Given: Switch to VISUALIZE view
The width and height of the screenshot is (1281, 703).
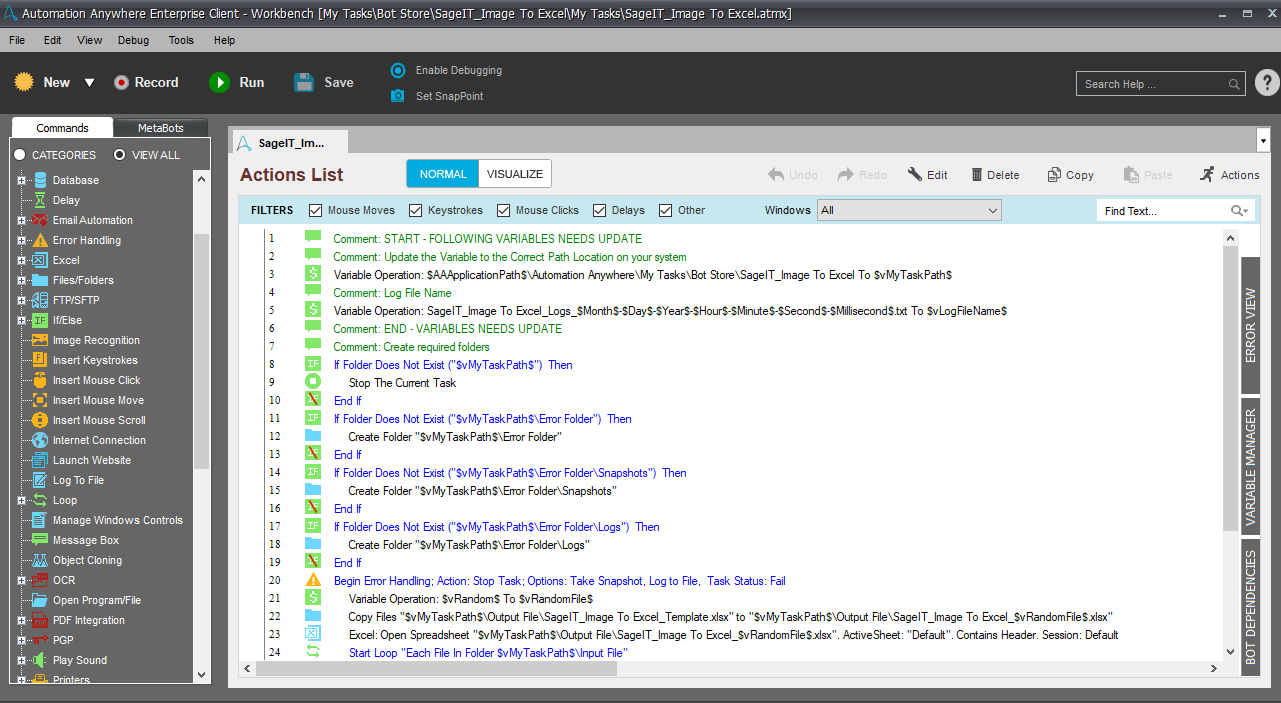Looking at the screenshot, I should (x=514, y=174).
